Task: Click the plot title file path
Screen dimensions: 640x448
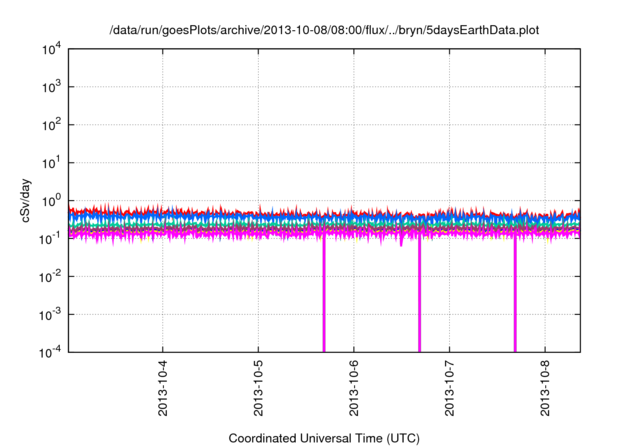Action: point(324,30)
